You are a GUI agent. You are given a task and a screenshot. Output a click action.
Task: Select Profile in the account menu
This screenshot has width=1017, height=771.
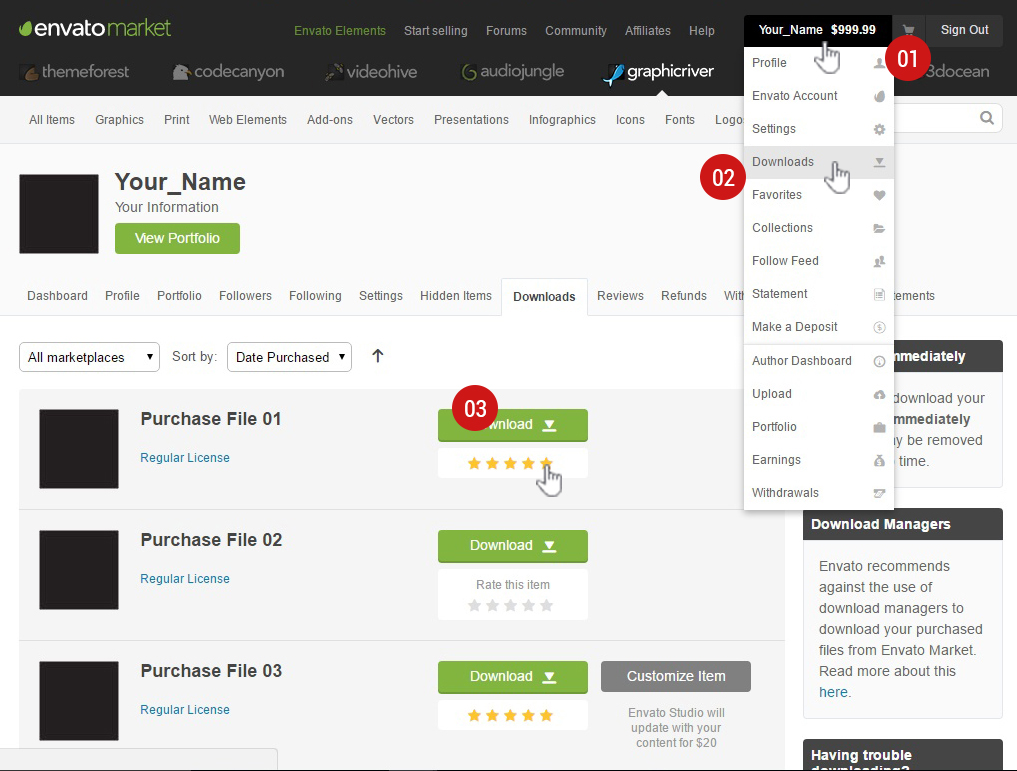[x=819, y=63]
